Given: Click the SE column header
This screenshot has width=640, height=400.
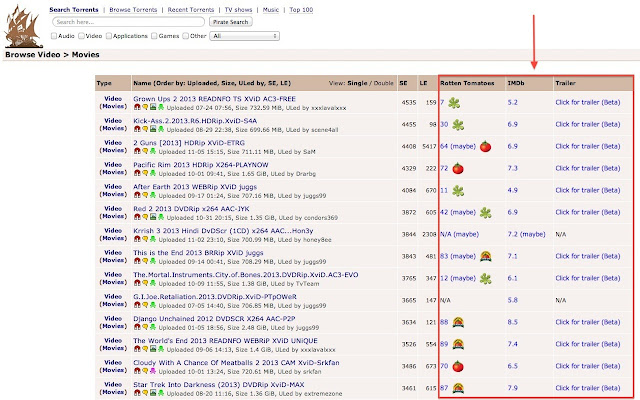Looking at the screenshot, I should click(403, 83).
